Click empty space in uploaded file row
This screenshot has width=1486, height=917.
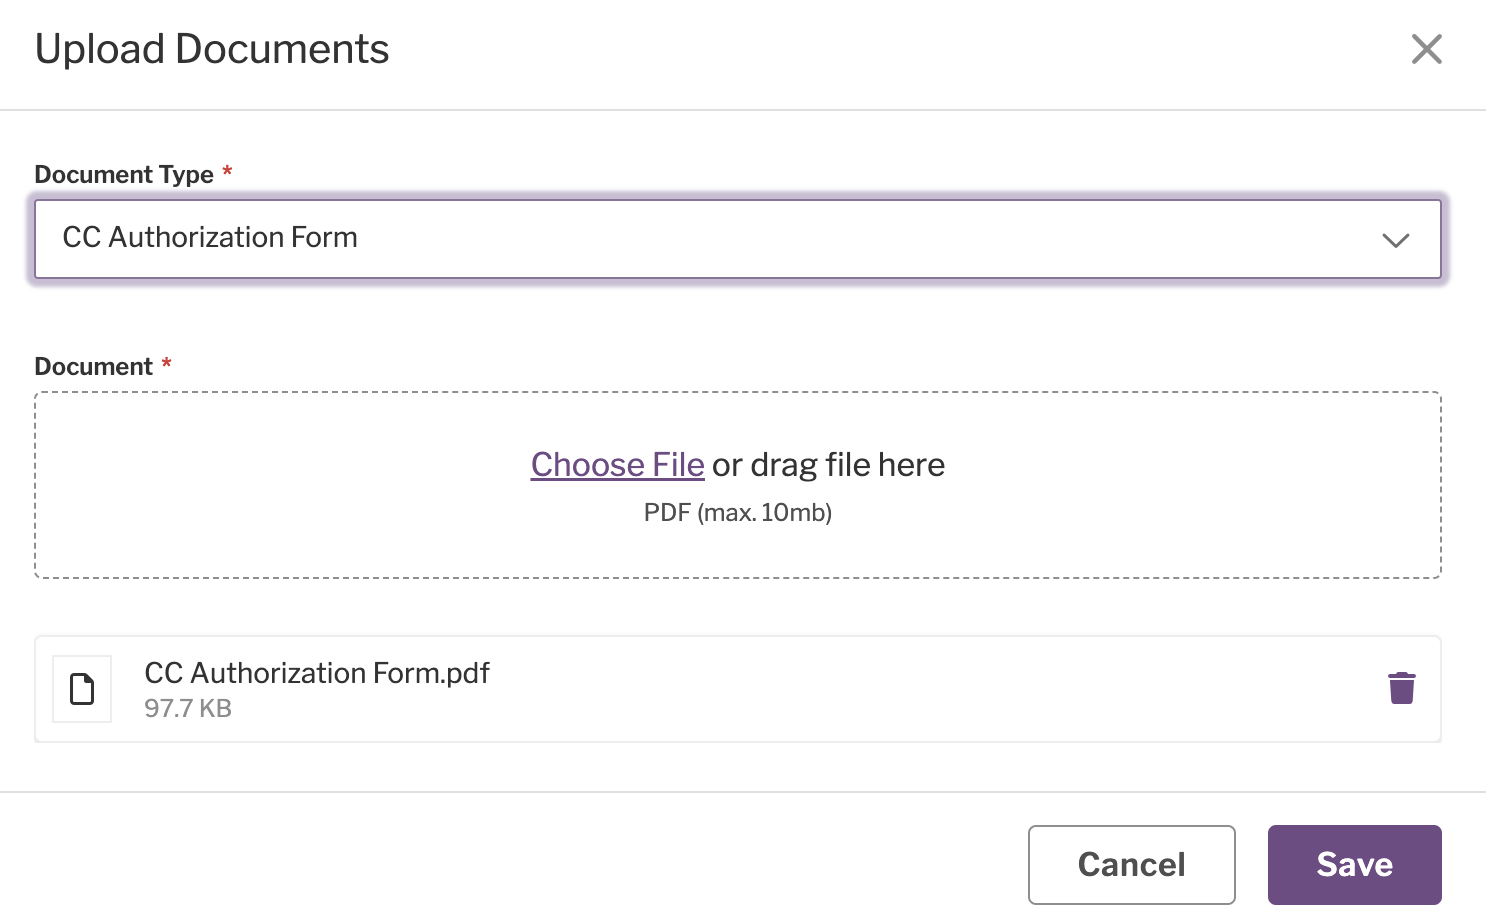point(900,689)
